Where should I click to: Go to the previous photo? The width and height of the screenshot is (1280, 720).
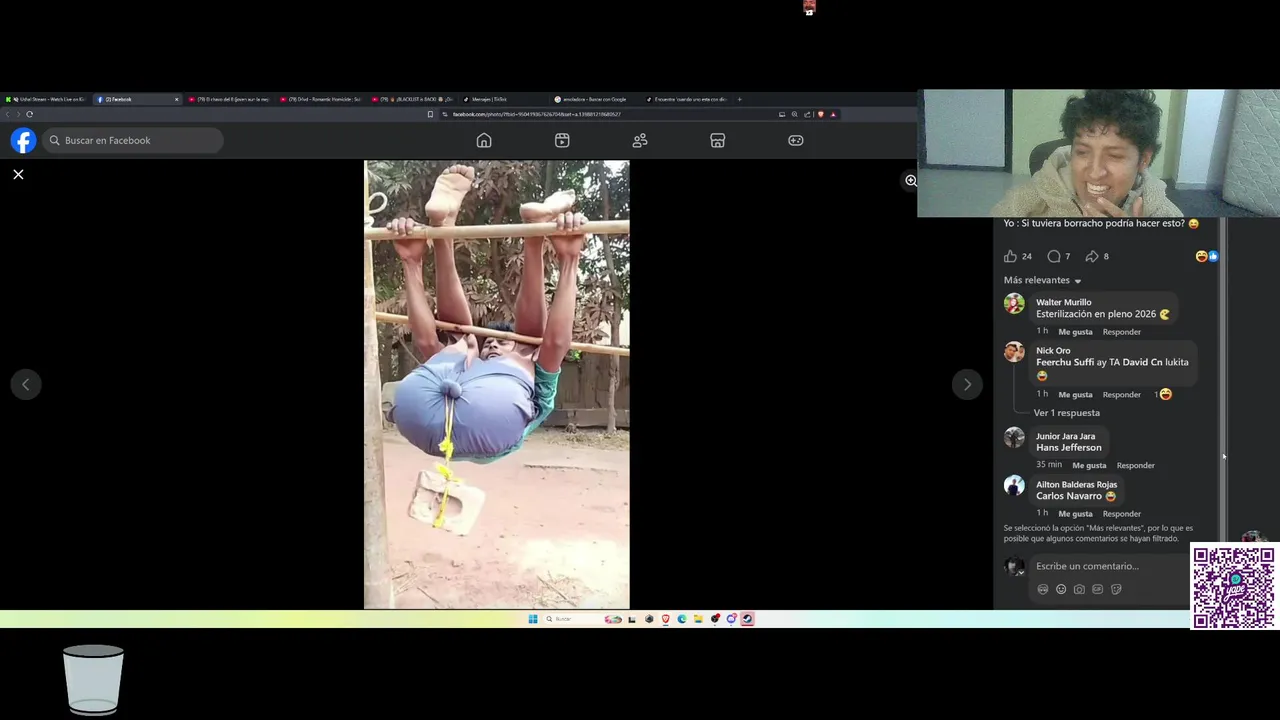(x=26, y=384)
